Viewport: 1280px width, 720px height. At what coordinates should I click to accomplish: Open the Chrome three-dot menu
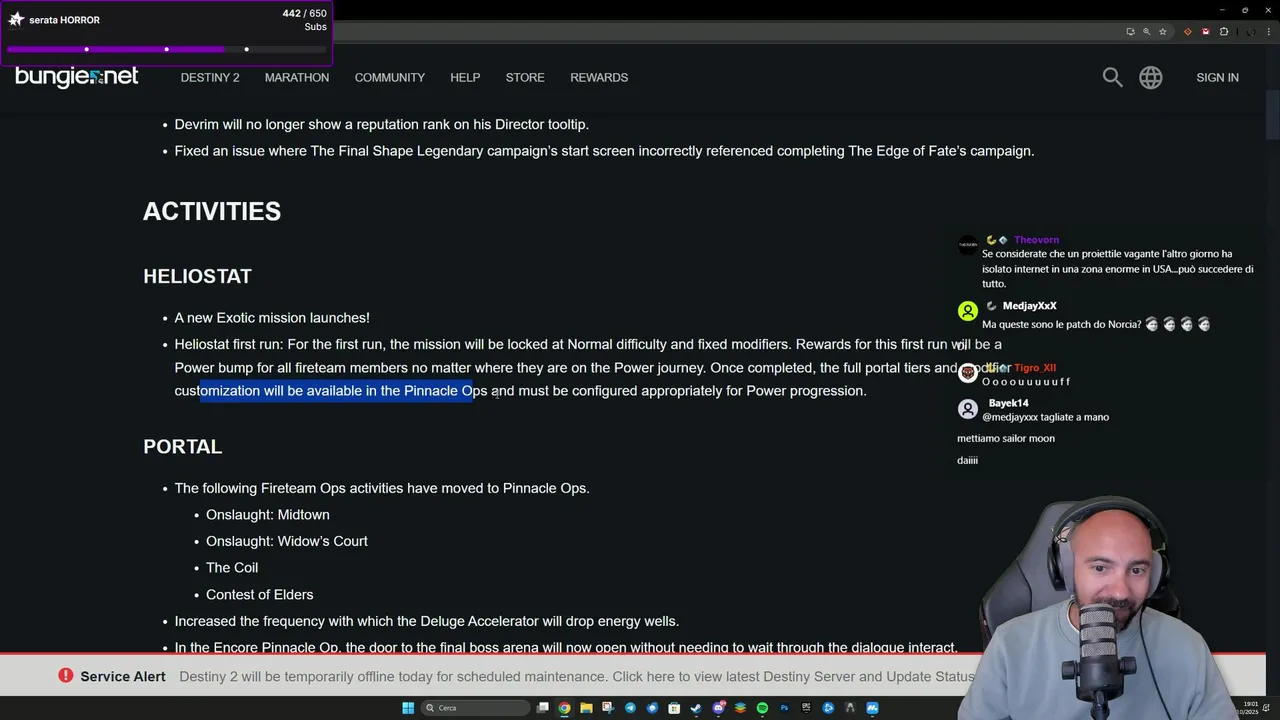pos(1270,31)
